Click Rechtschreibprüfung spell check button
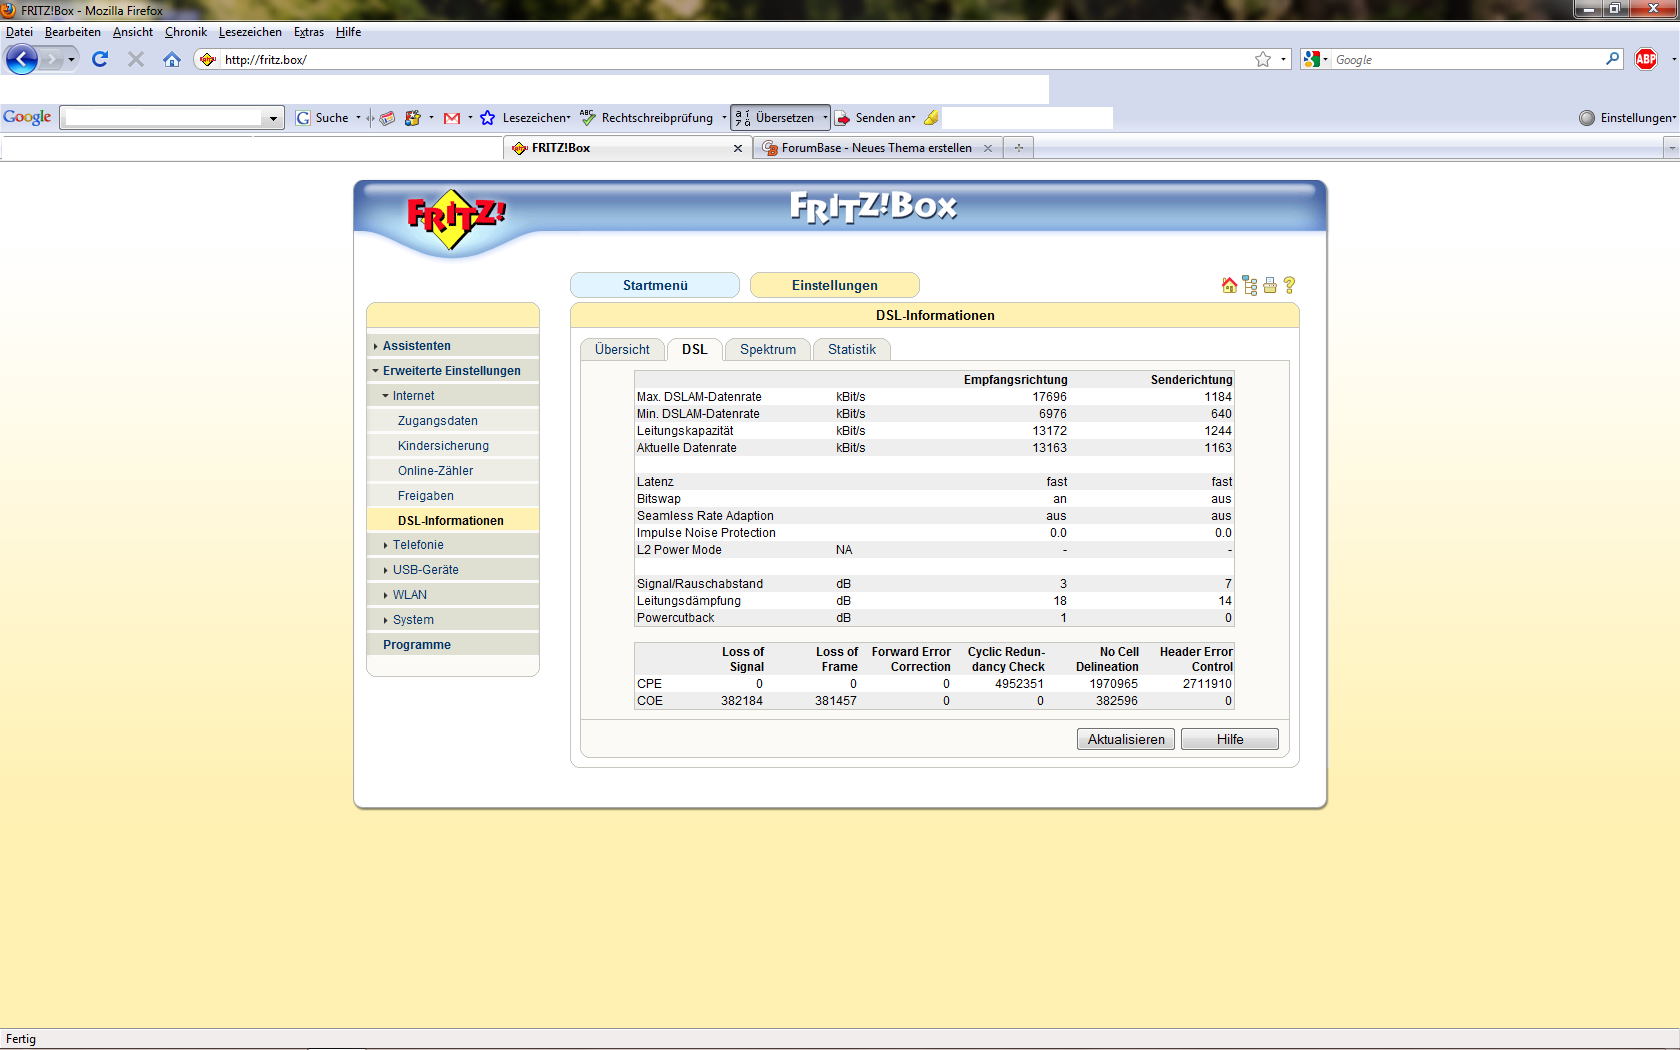1680x1050 pixels. click(x=646, y=118)
